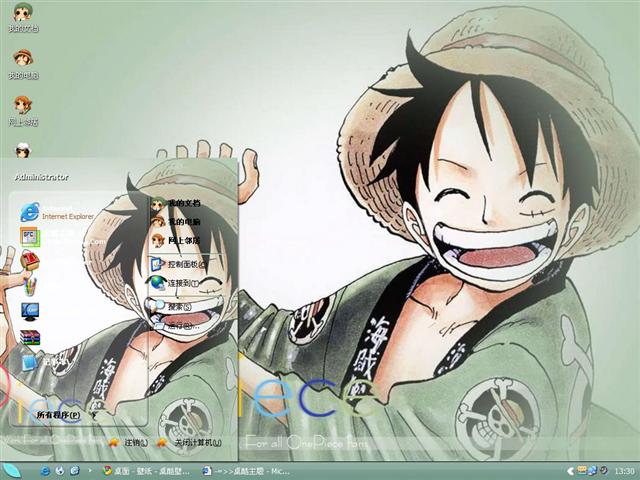Viewport: 640px width, 480px height.
Task: Select the white-hat character desktop icon
Action: click(23, 150)
